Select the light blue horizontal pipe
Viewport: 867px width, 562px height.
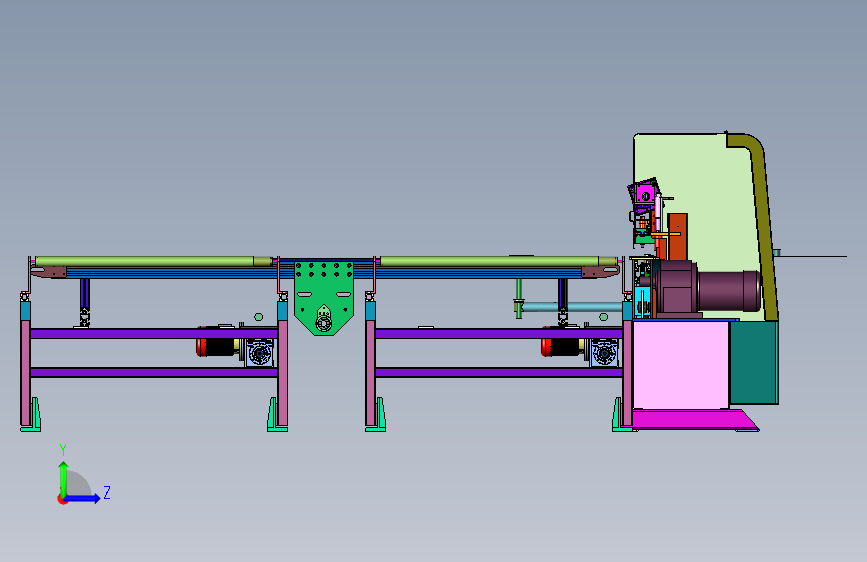(572, 307)
